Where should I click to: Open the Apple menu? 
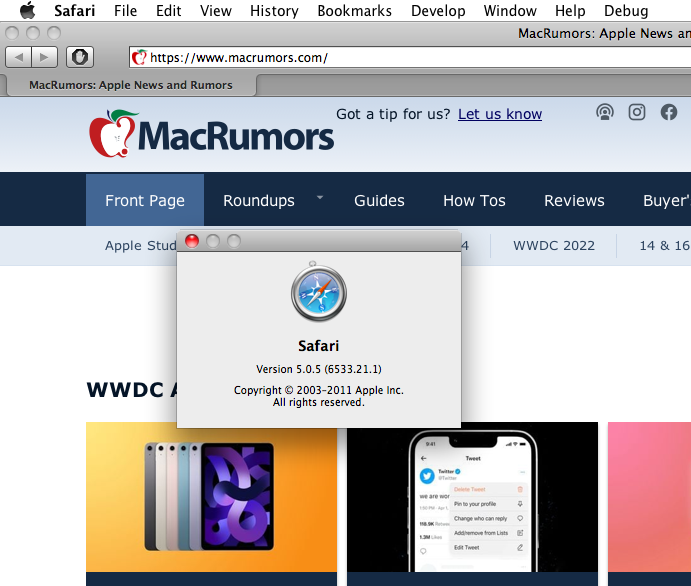(x=28, y=10)
